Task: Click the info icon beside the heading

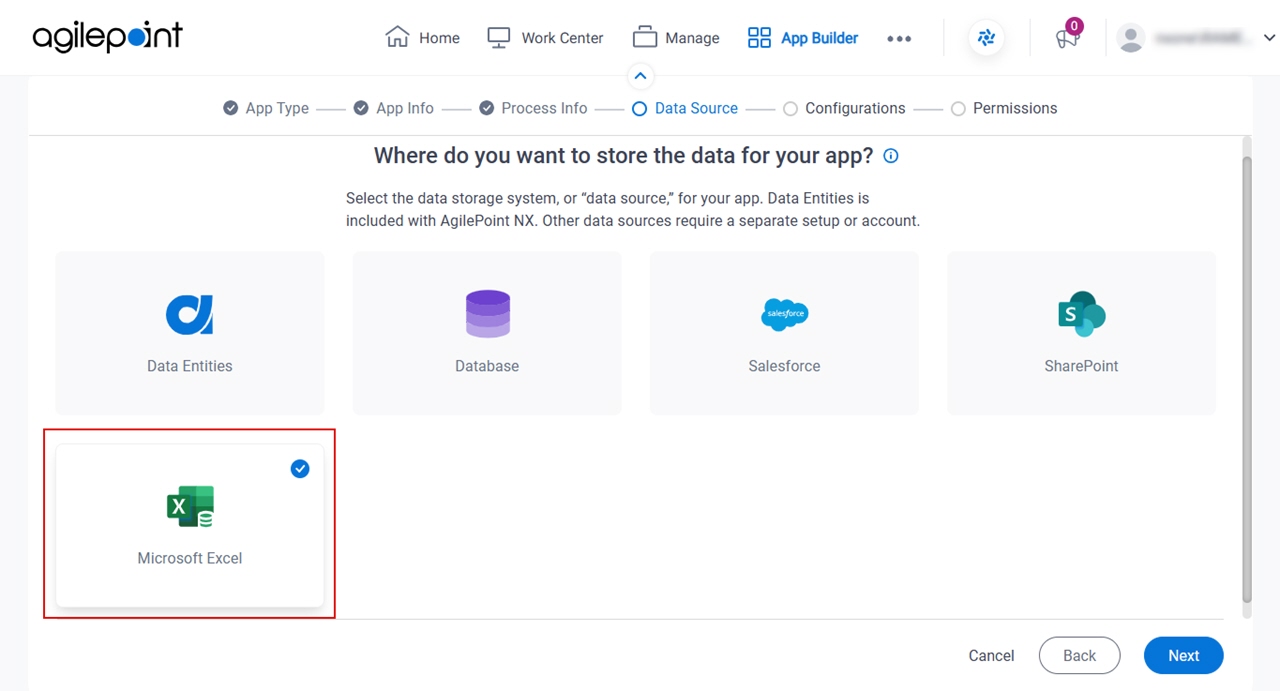Action: click(x=891, y=156)
